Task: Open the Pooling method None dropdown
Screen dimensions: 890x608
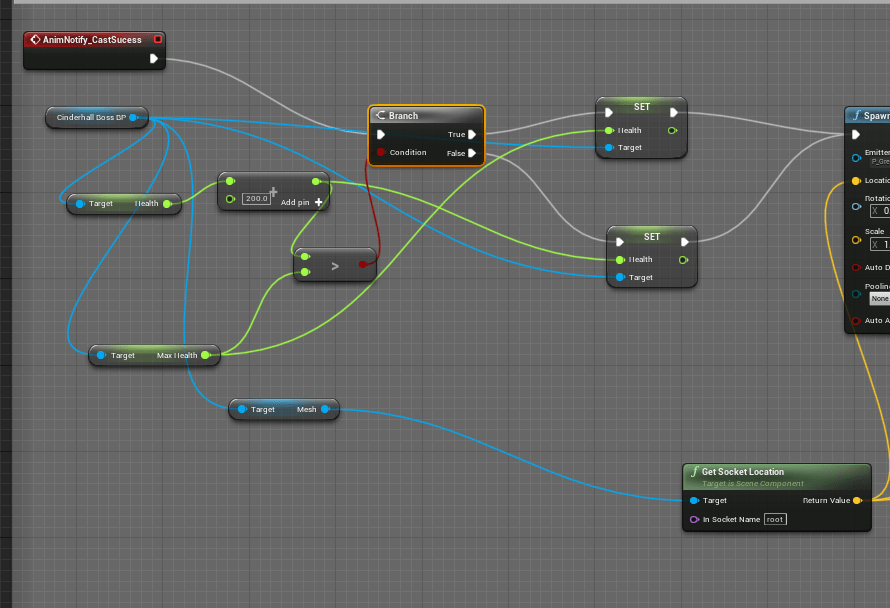Action: coord(878,298)
